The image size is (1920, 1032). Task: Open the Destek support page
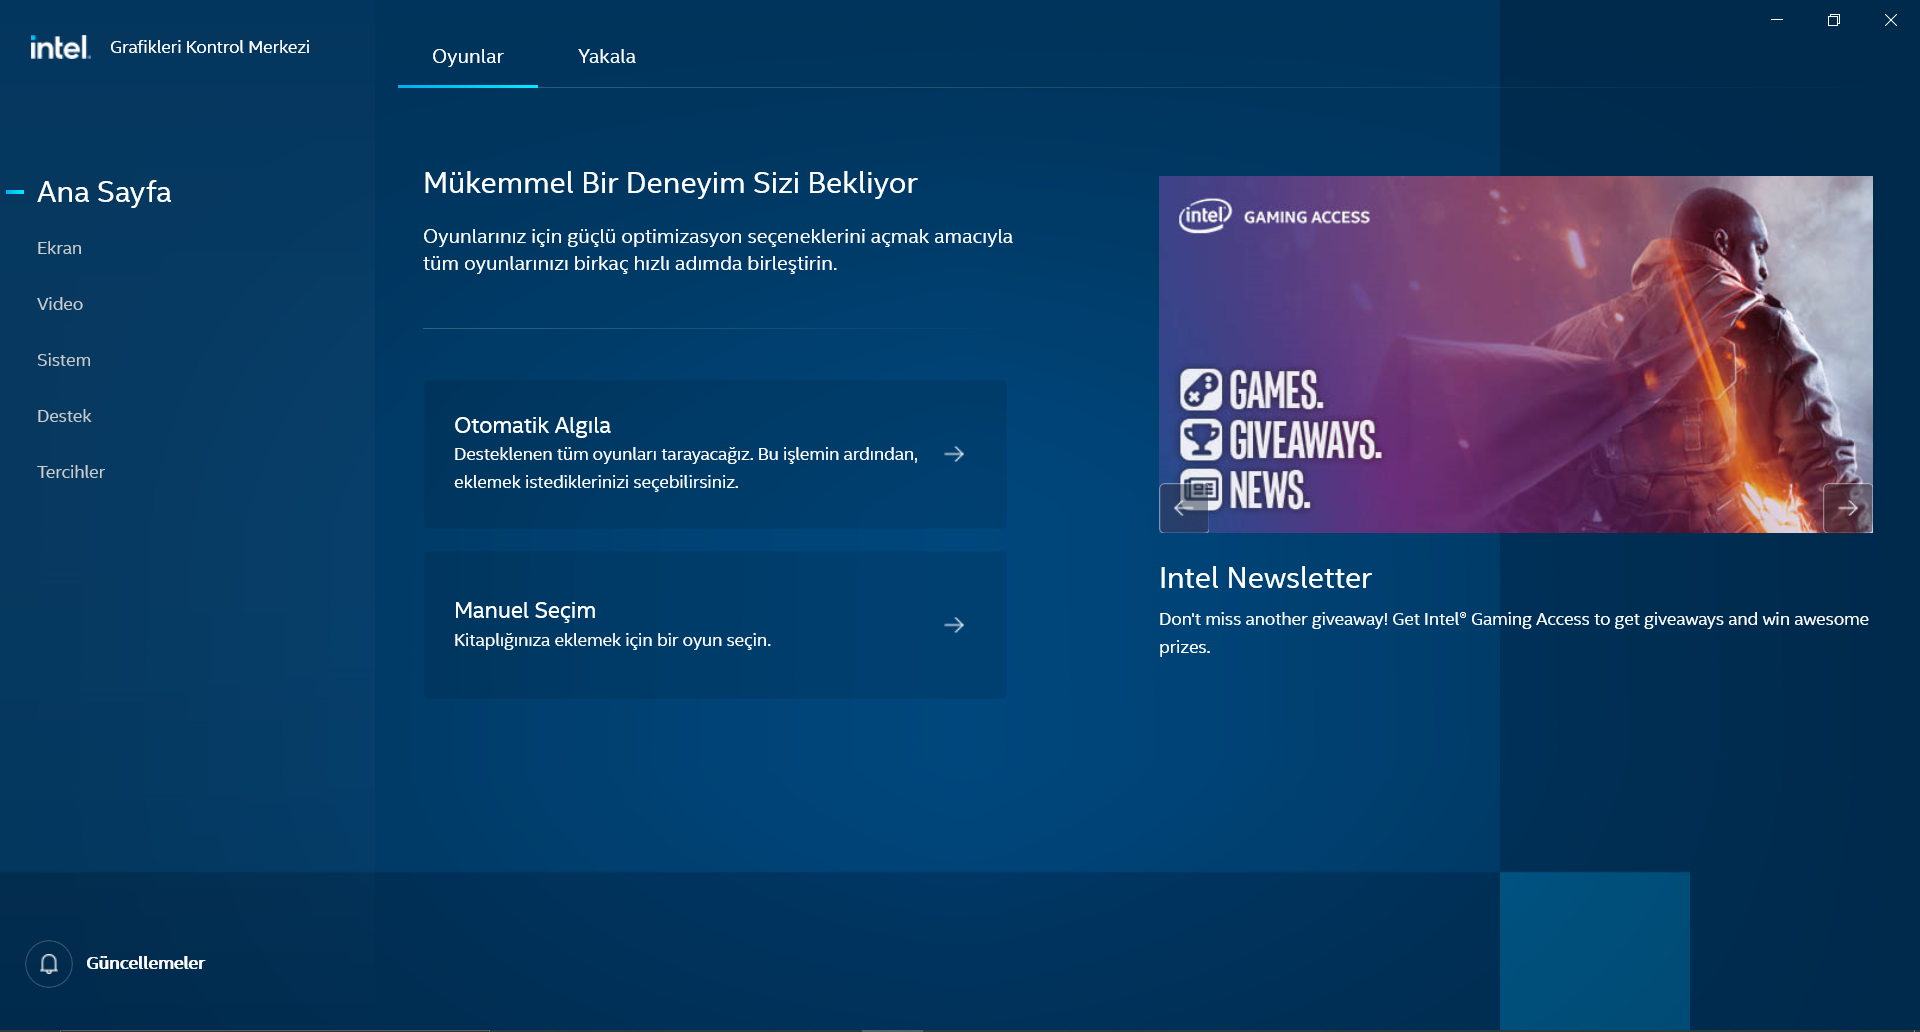[64, 416]
